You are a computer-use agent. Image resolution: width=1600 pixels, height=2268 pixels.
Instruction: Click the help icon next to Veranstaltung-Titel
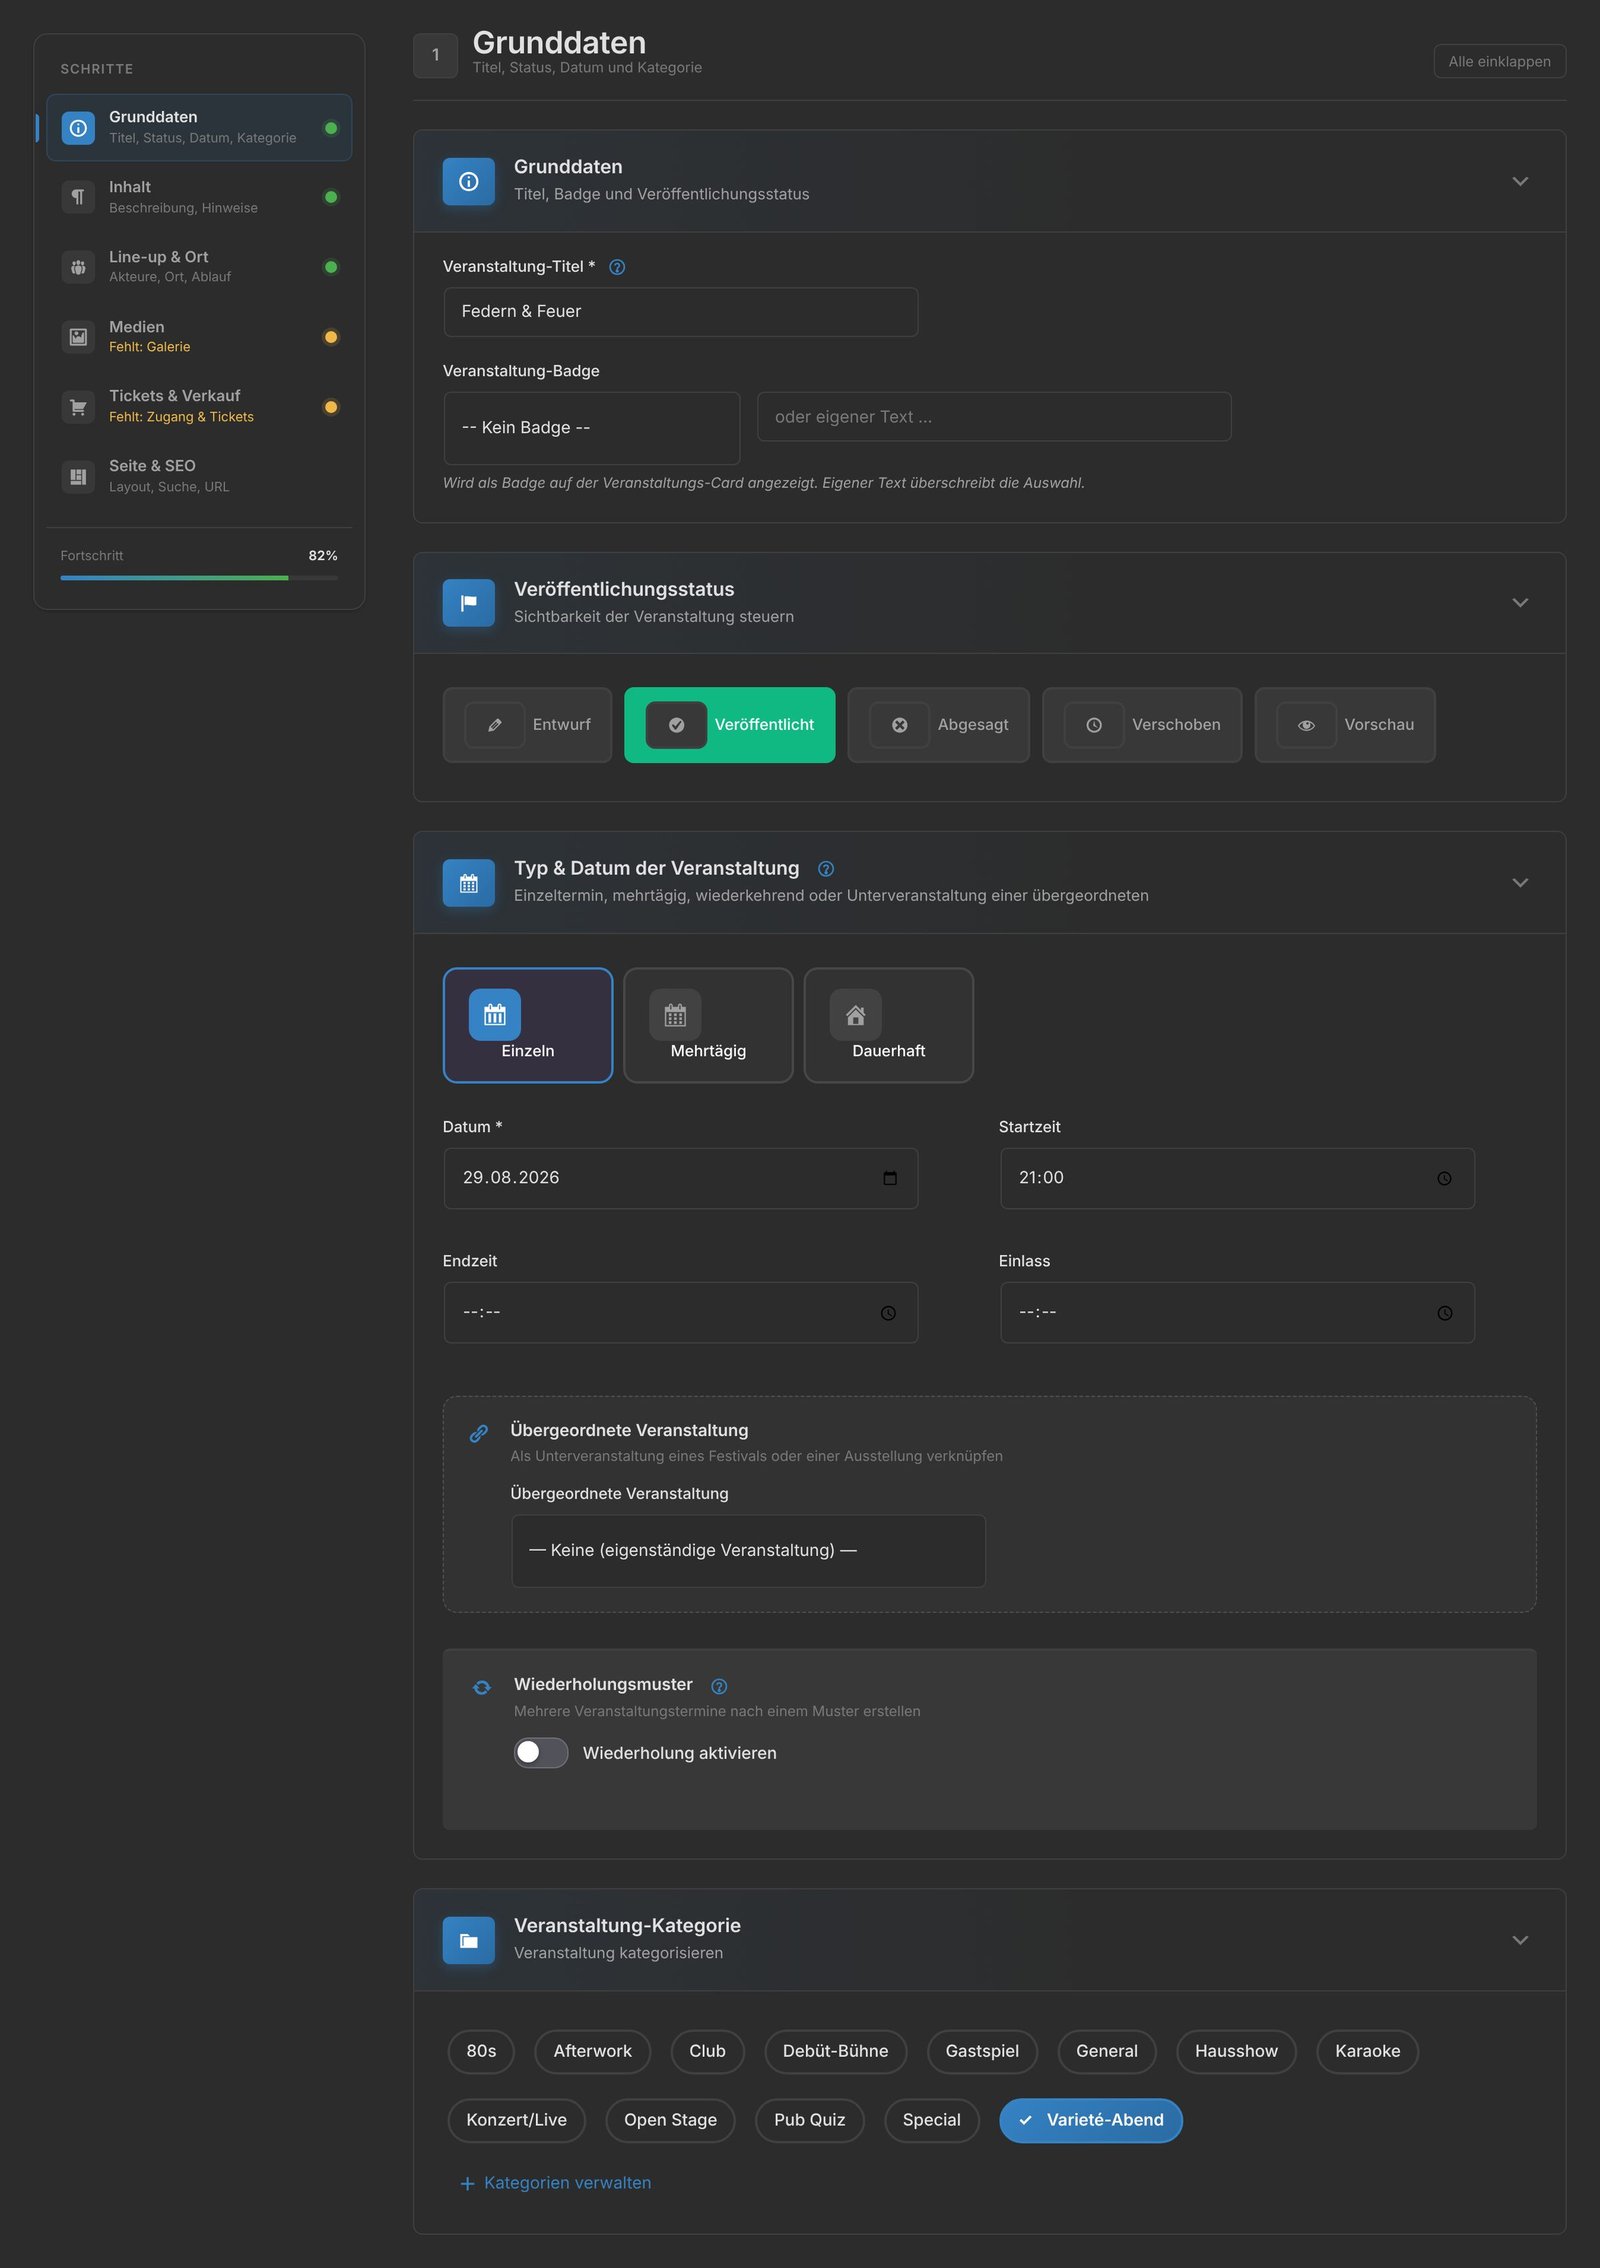pos(617,267)
